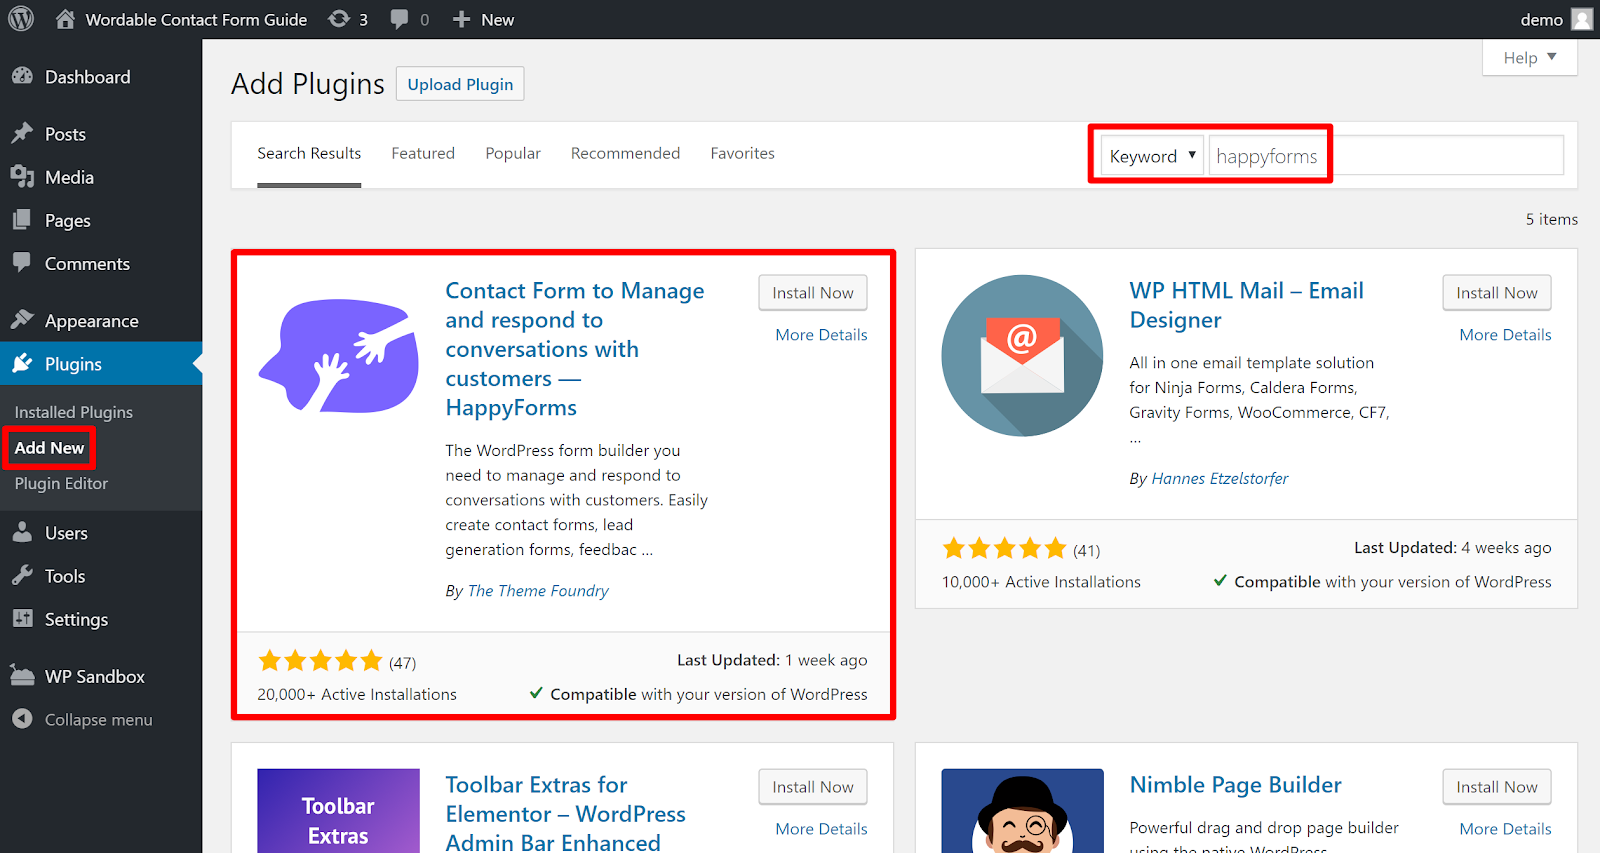Click the Settings sliders icon
Viewport: 1600px width, 853px height.
click(x=22, y=618)
